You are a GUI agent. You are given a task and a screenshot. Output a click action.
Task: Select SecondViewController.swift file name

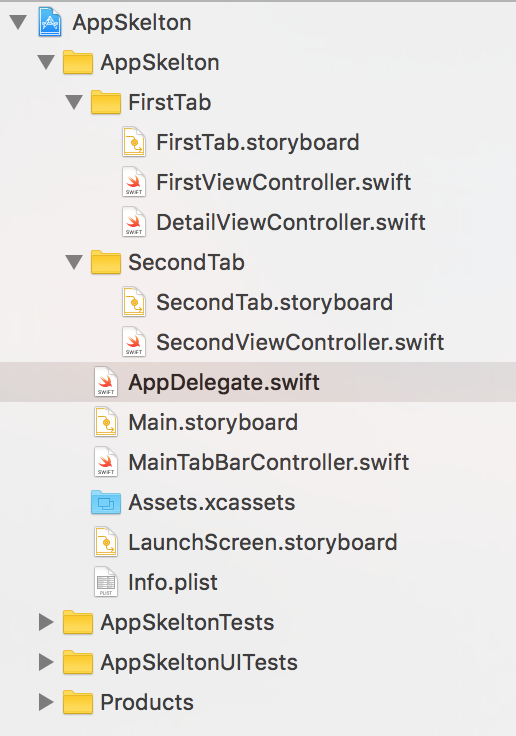(x=300, y=342)
